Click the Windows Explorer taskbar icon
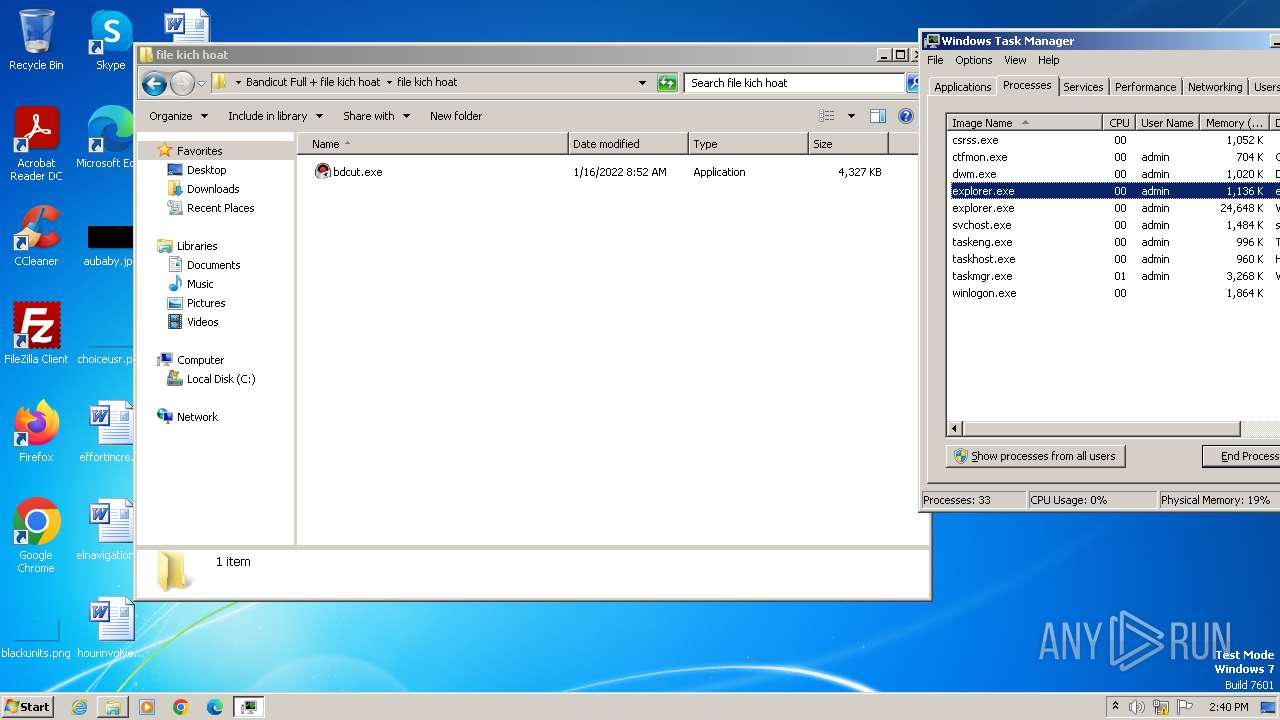The height and width of the screenshot is (720, 1280). coord(113,707)
